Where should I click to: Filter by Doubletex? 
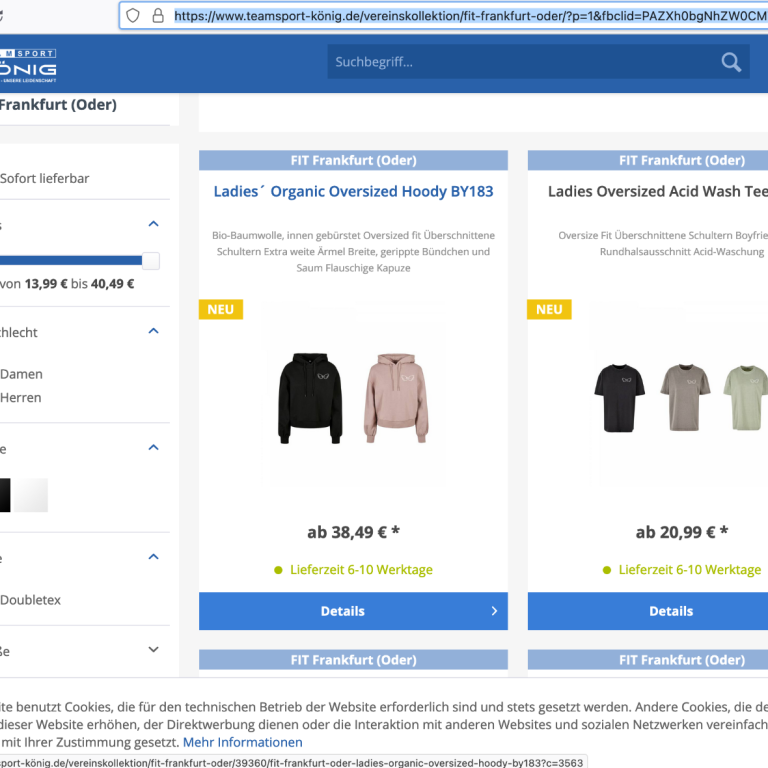coord(30,600)
